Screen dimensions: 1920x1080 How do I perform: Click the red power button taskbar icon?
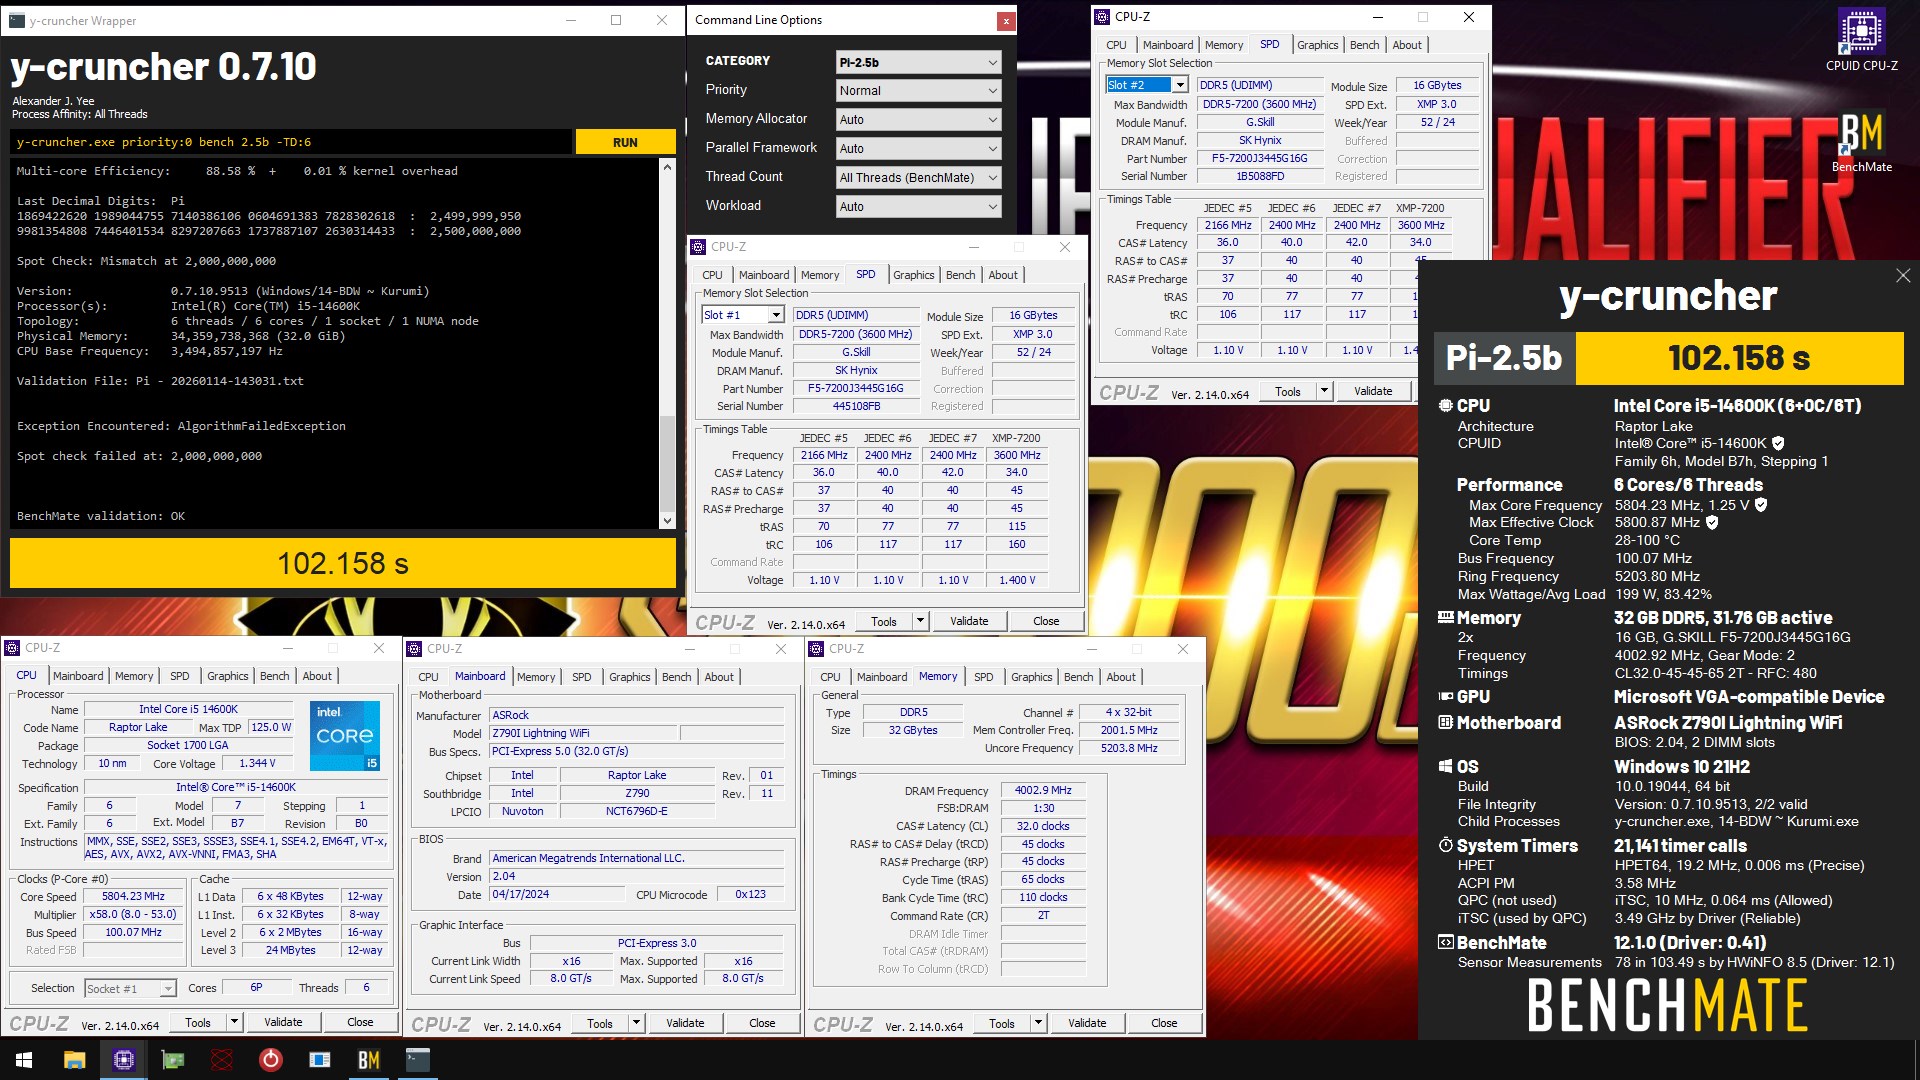[x=270, y=1060]
